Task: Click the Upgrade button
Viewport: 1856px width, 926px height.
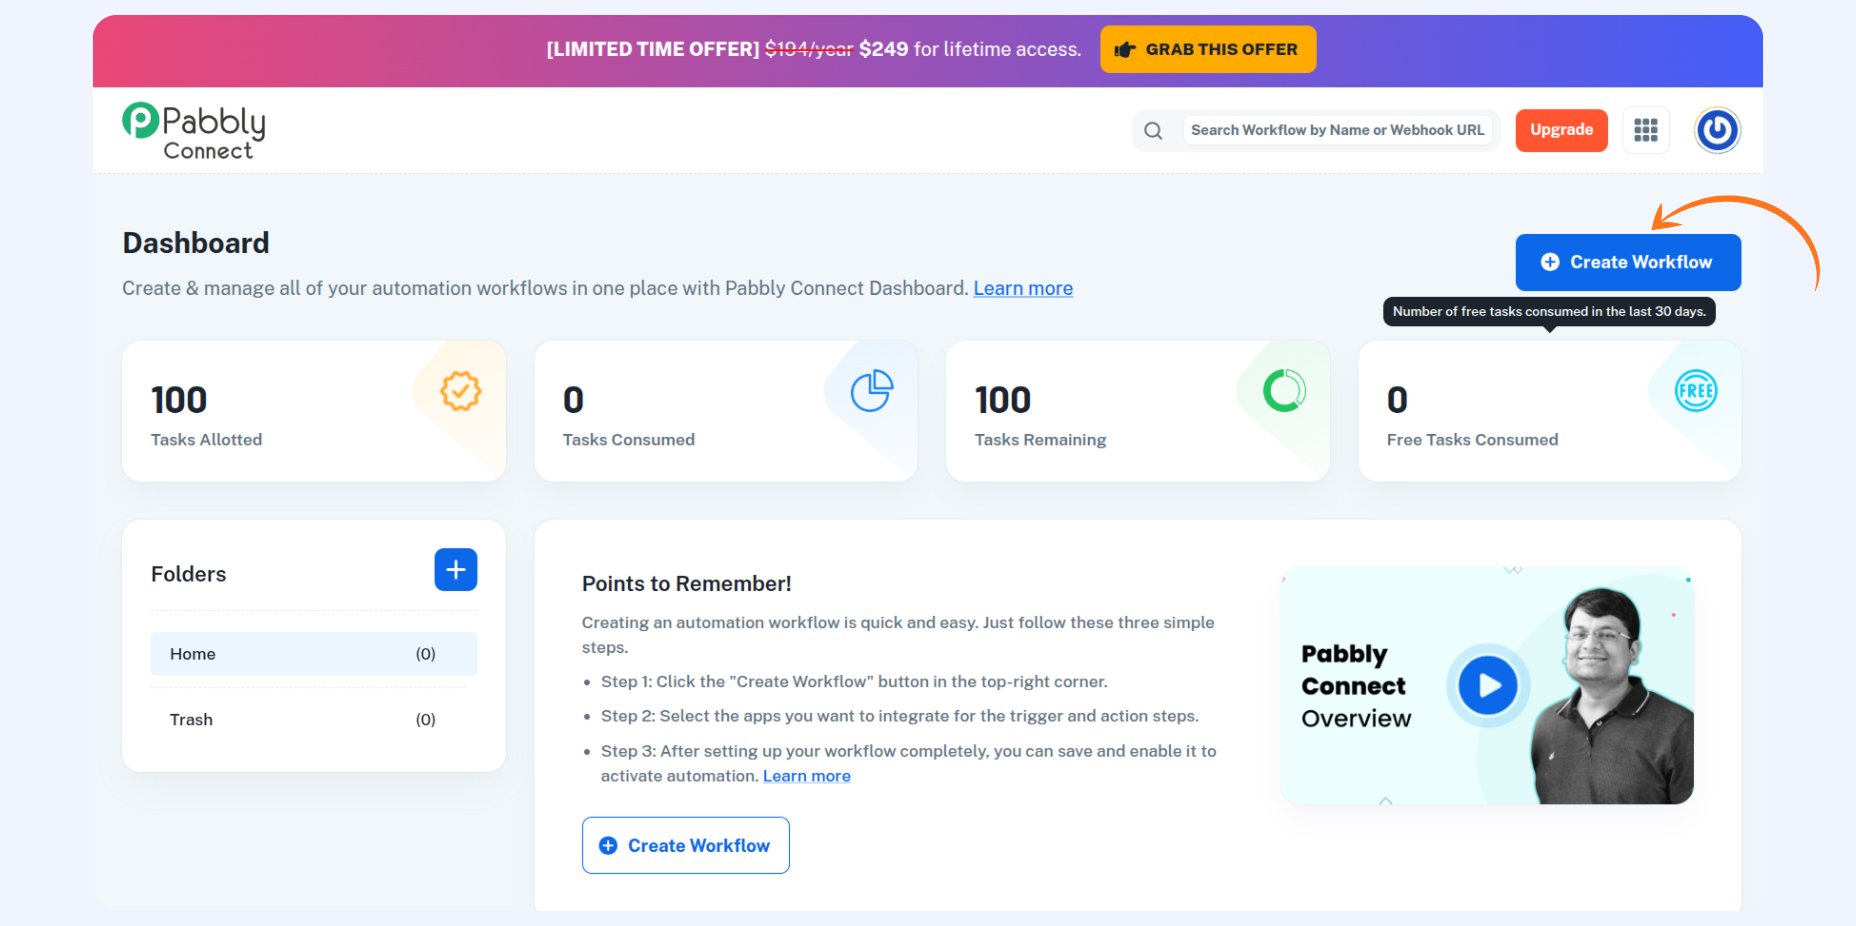Action: pos(1561,130)
